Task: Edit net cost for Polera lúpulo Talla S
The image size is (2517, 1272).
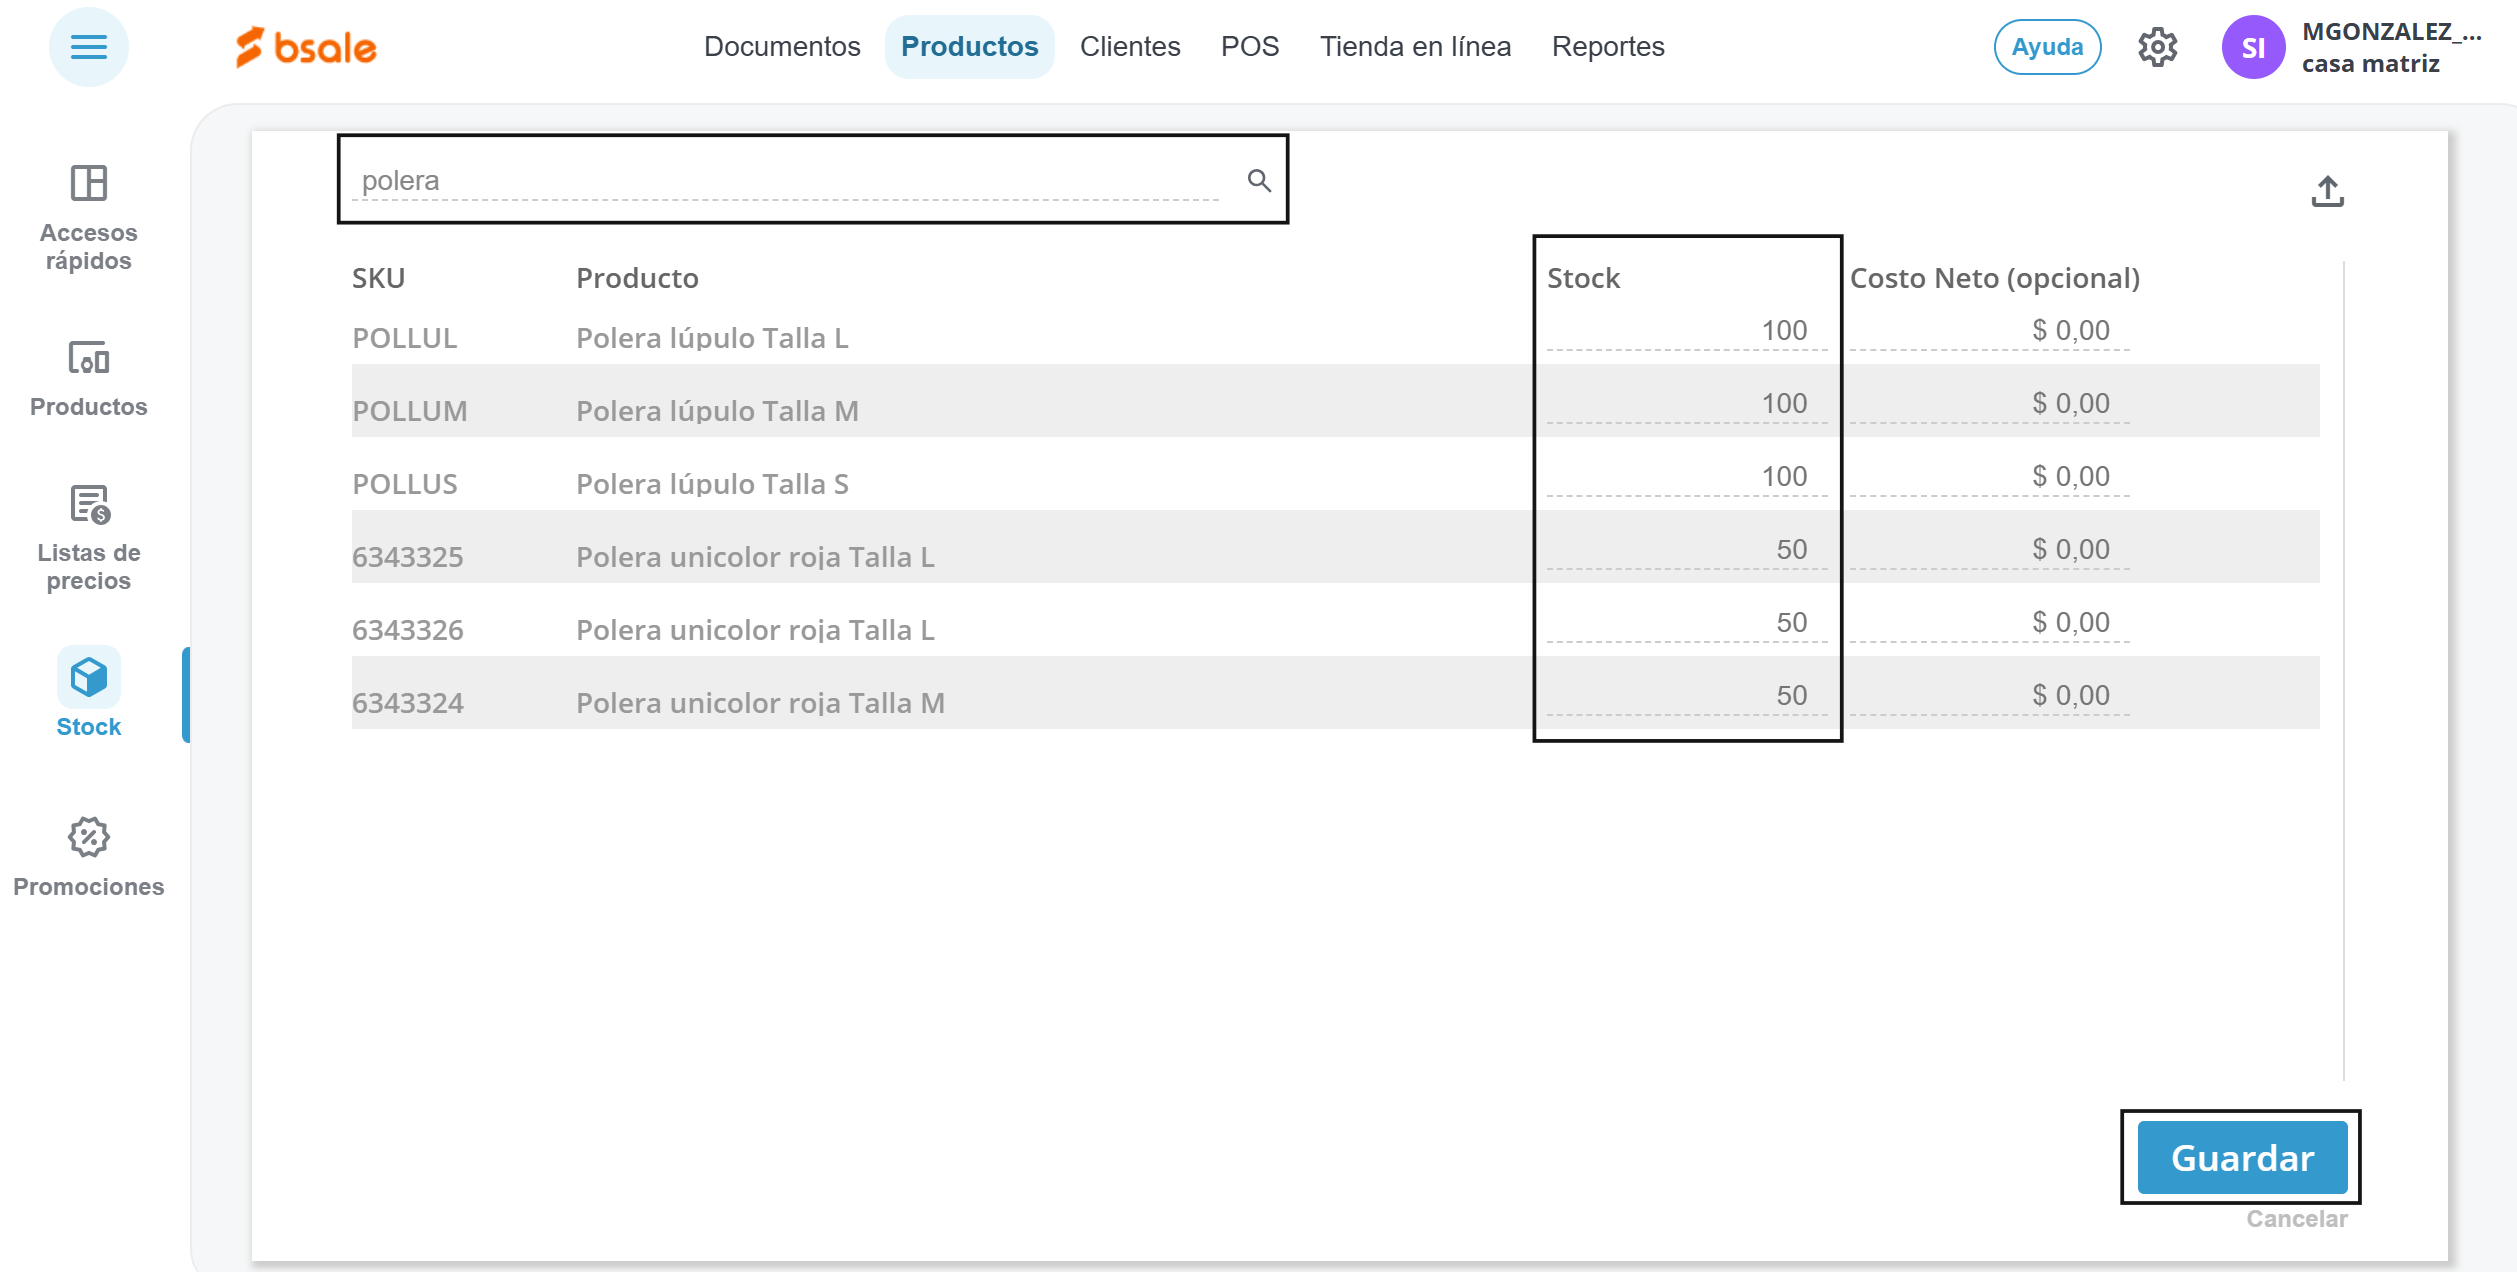Action: coord(1988,477)
